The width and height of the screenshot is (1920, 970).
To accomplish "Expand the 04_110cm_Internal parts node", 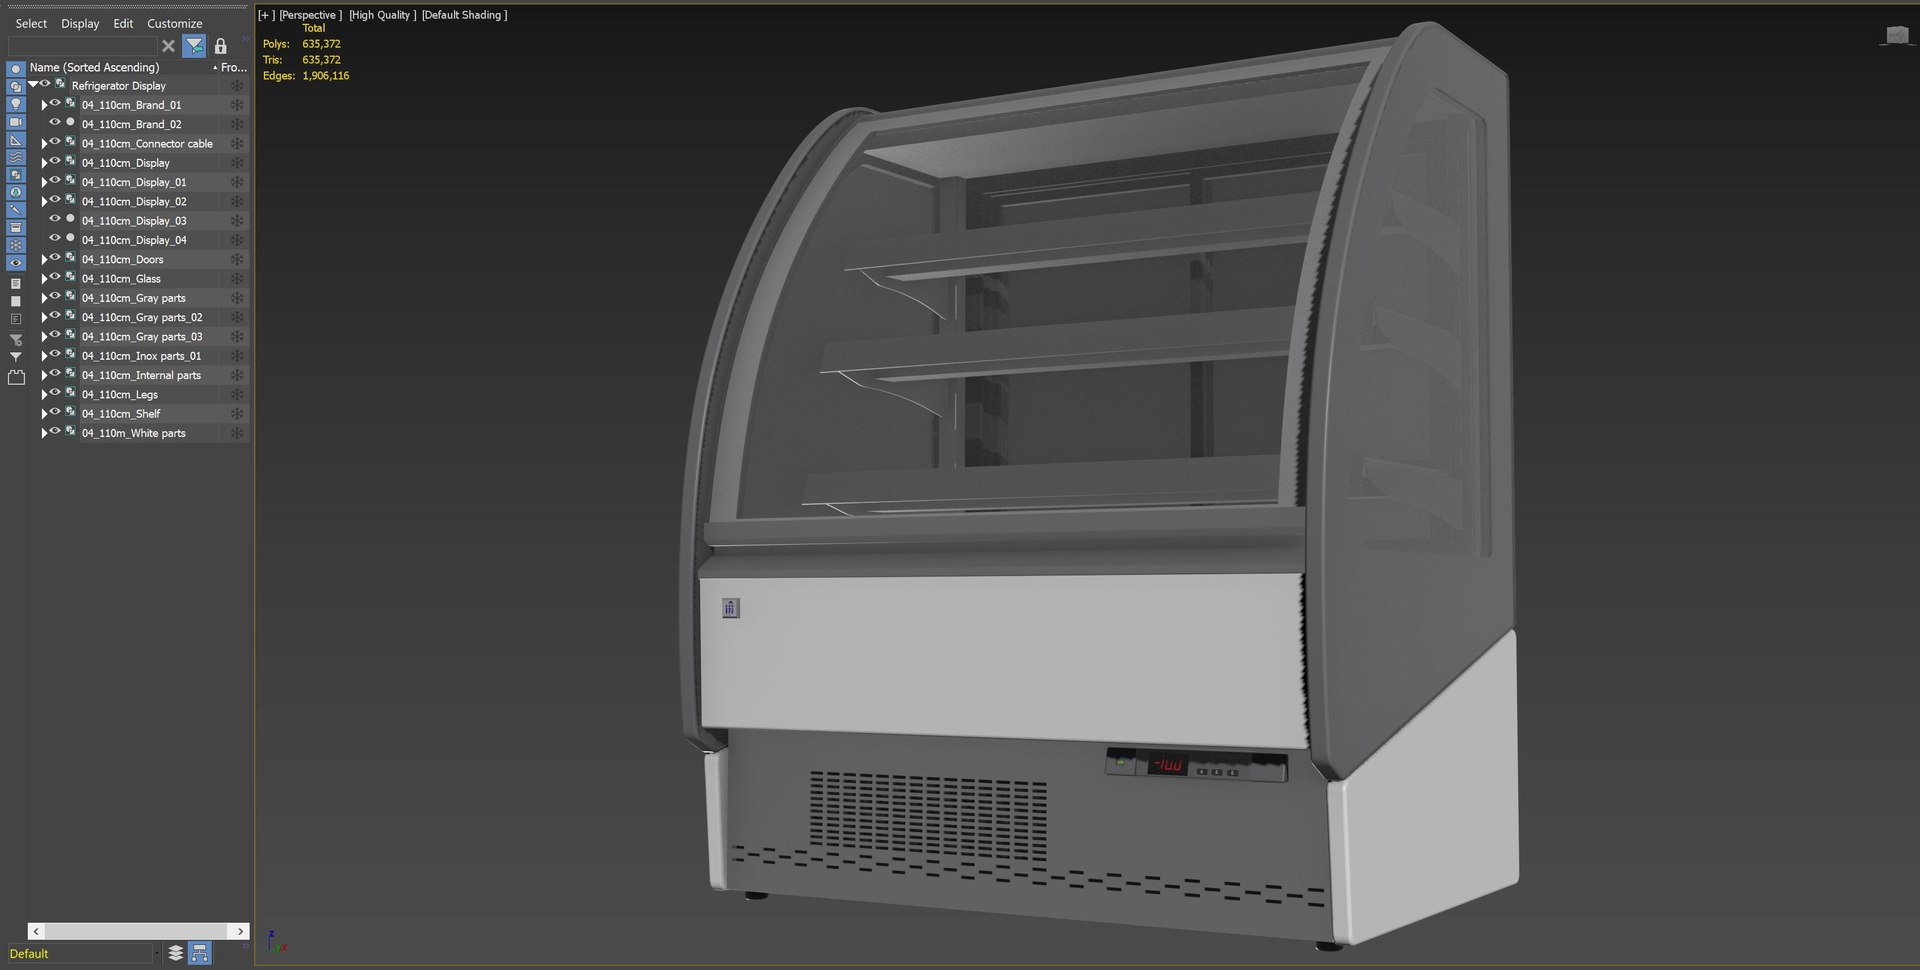I will click(x=44, y=376).
